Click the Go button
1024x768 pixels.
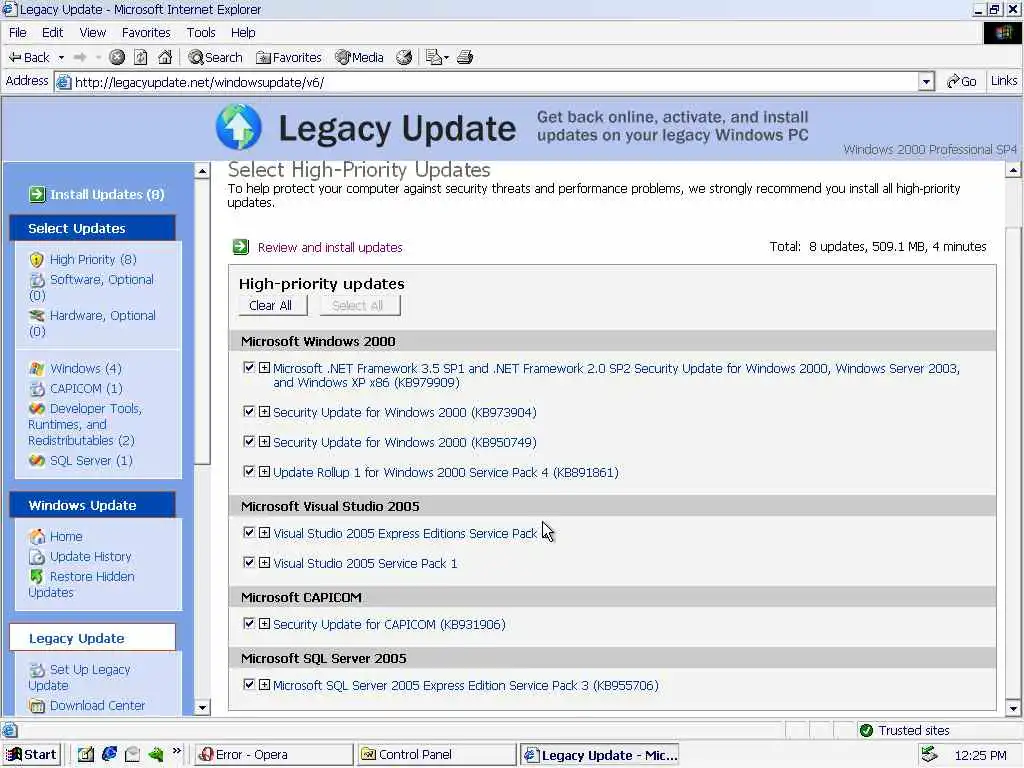click(x=961, y=82)
